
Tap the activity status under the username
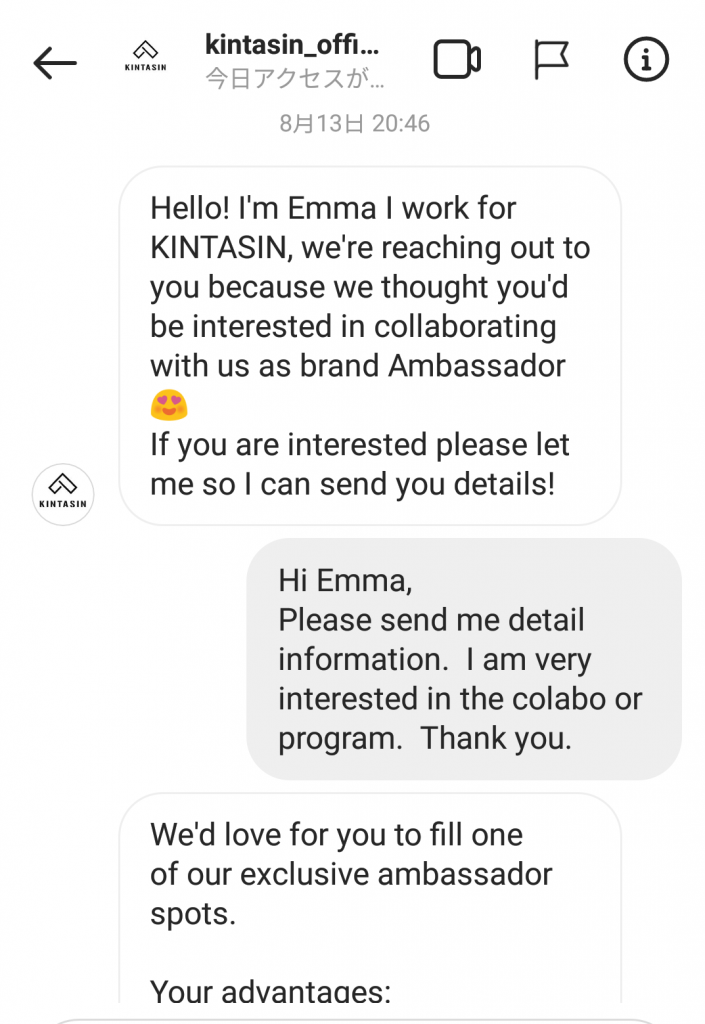coord(295,79)
